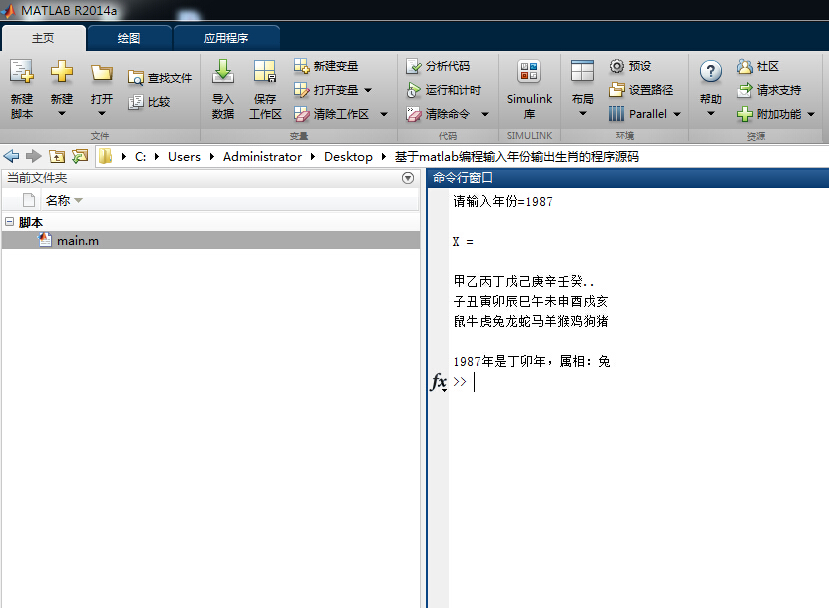Sort by the 名称 column header
Screen dimensions: 829x608
58,200
